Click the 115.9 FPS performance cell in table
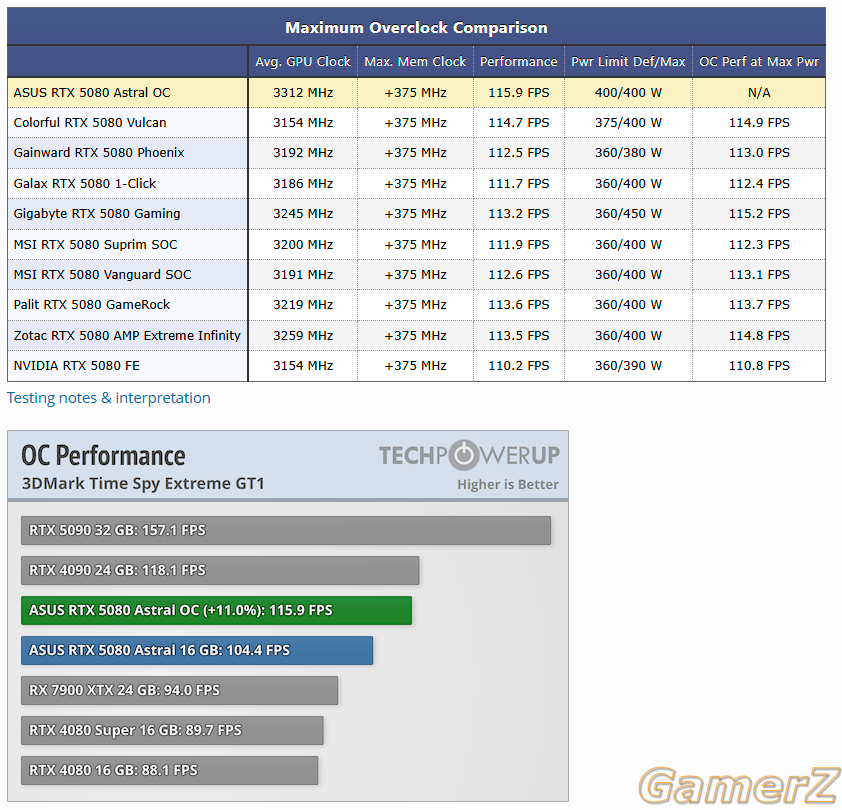This screenshot has height=810, width=842. [519, 92]
